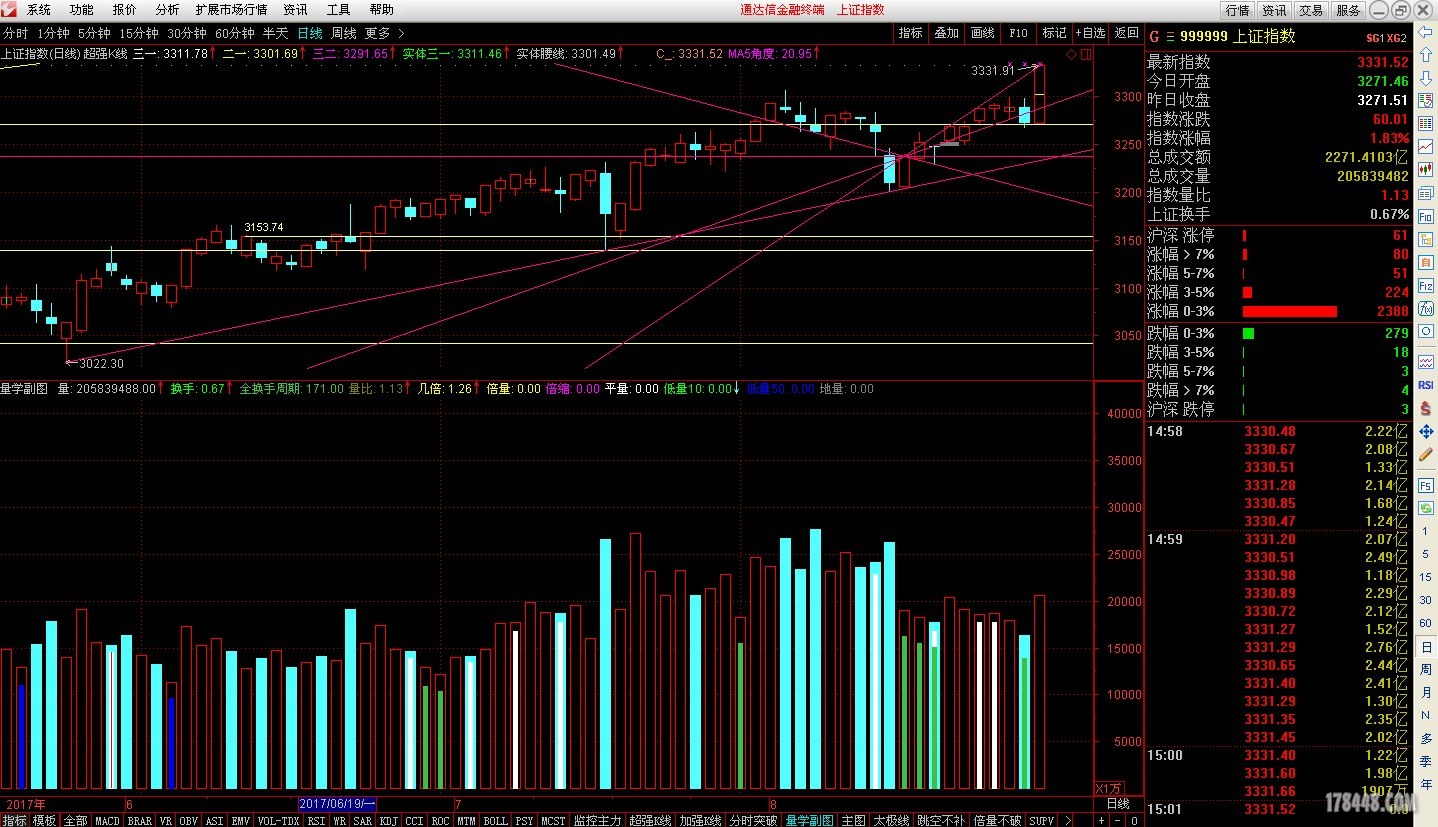Click the circle icon in right sidebar

1425,330
